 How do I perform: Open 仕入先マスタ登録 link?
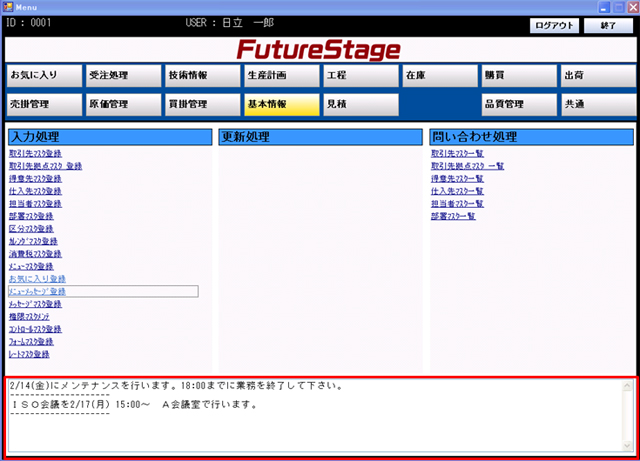[x=35, y=191]
